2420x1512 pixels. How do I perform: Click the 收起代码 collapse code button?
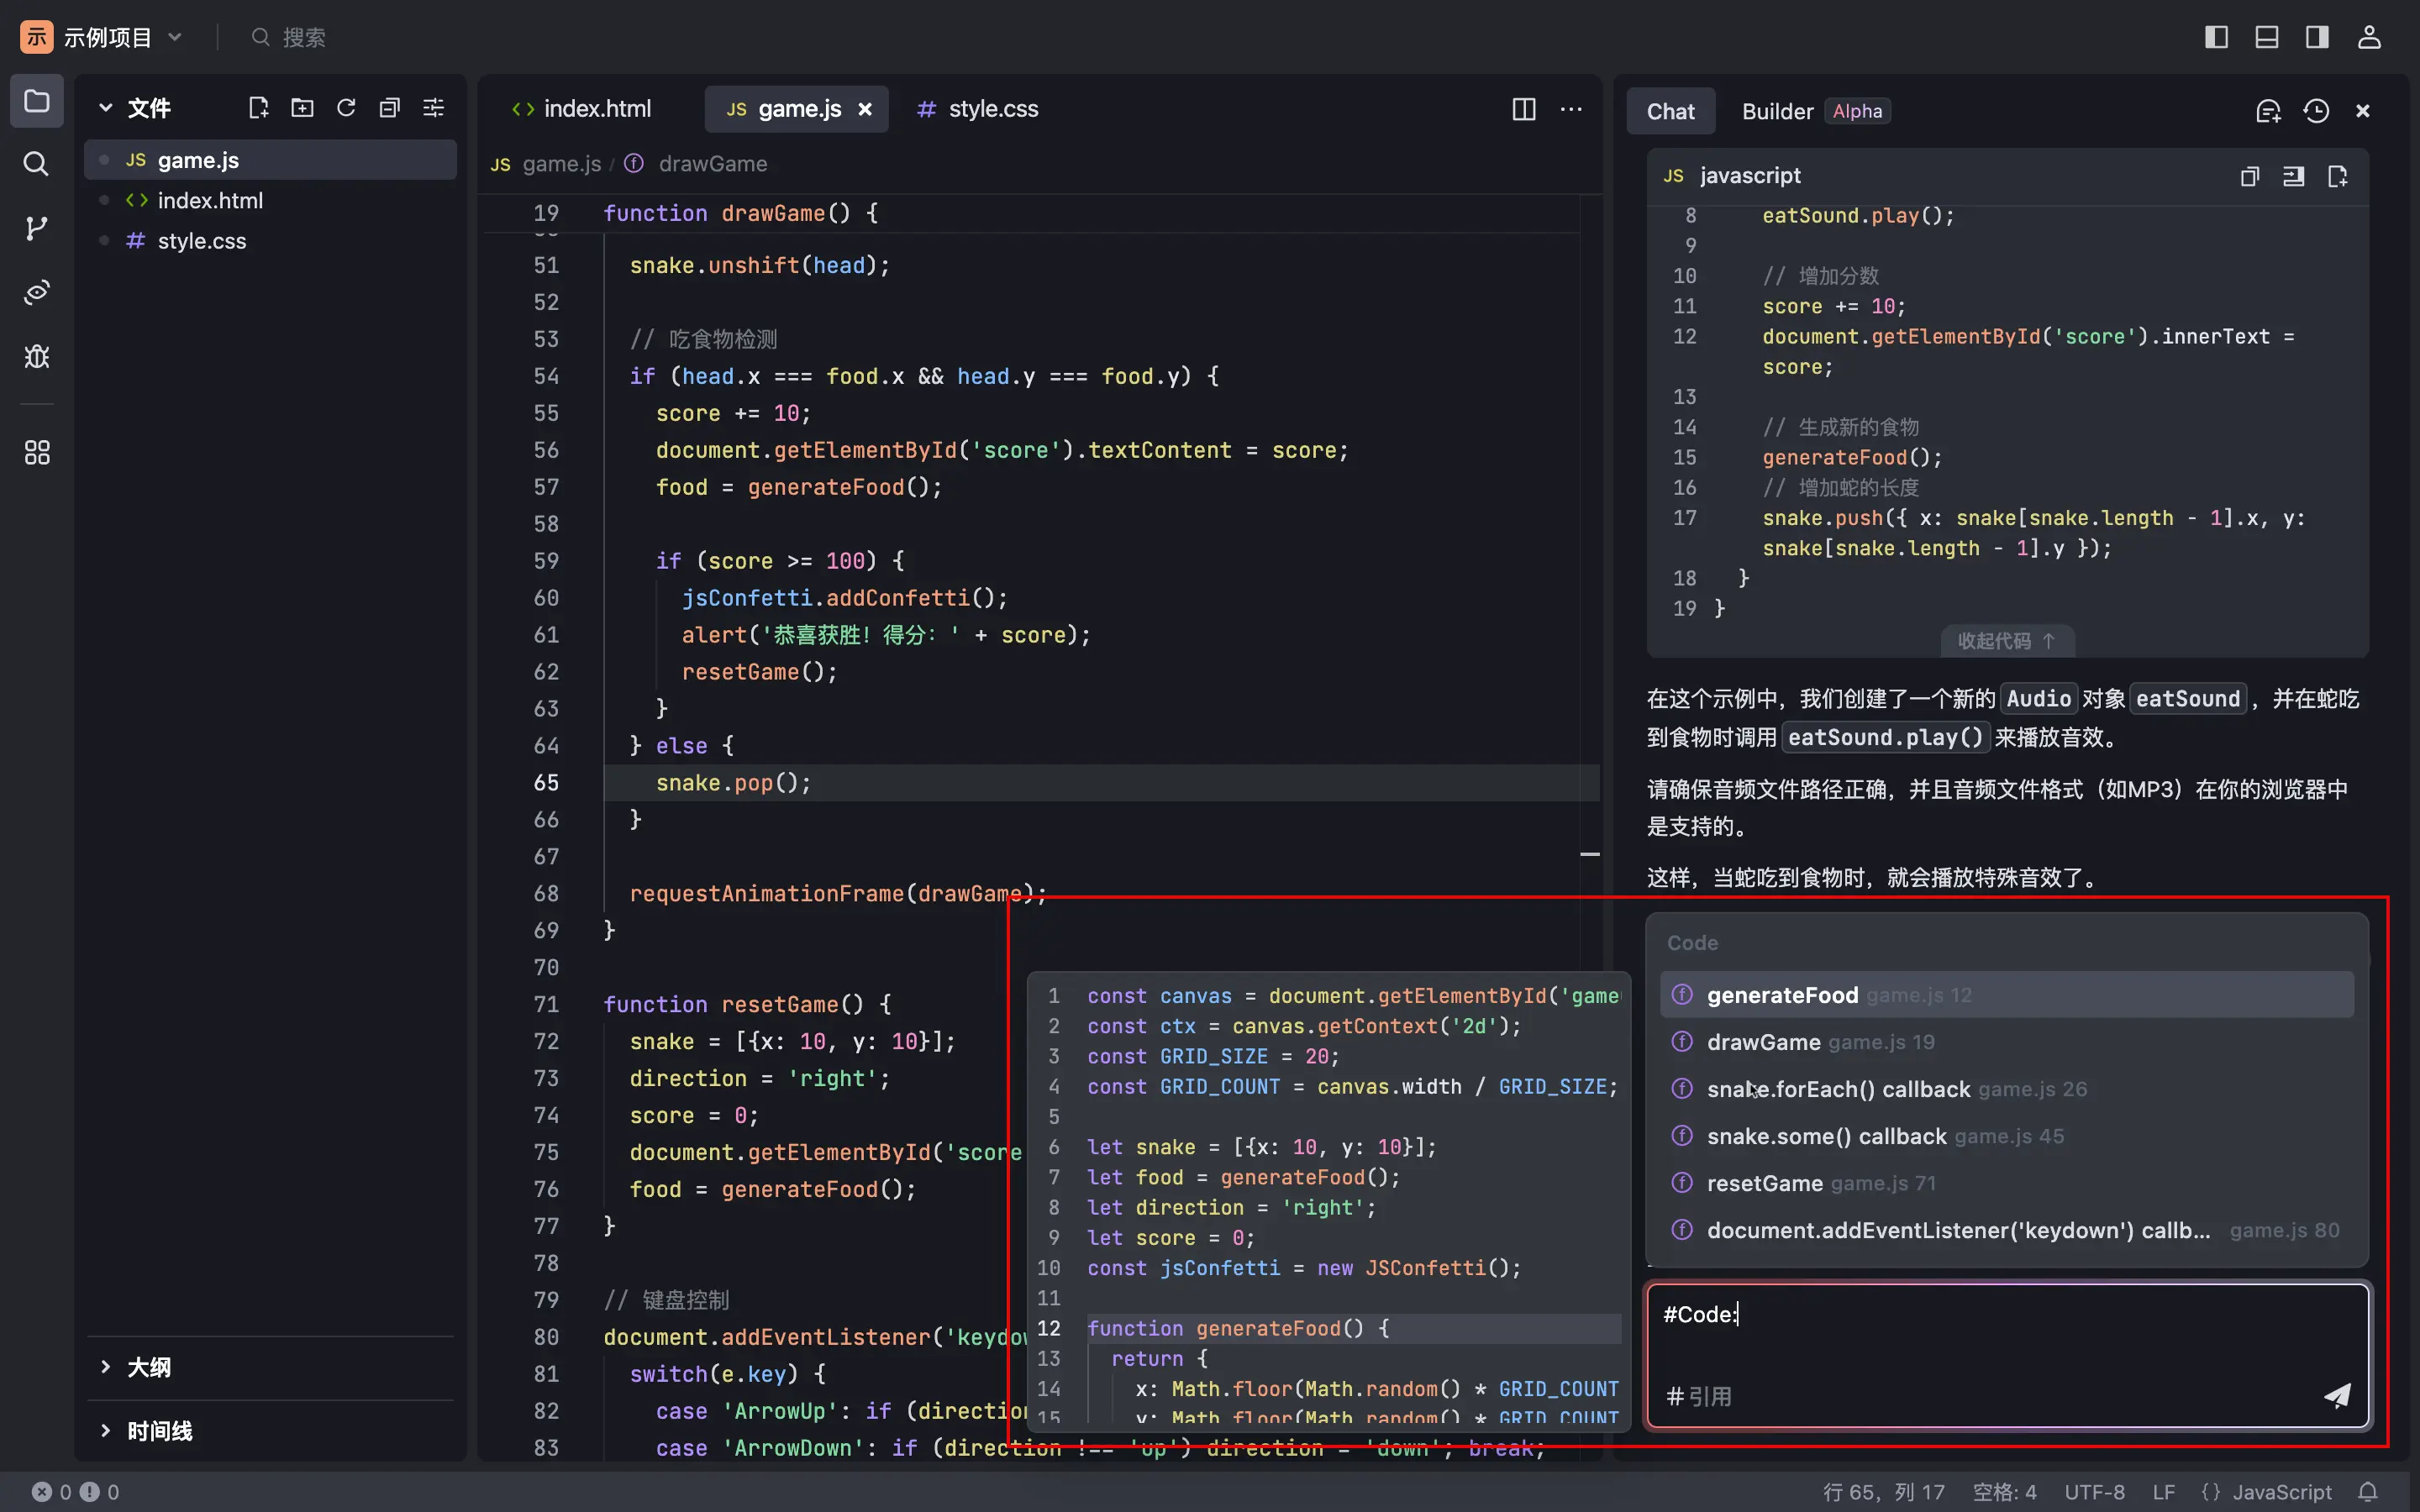tap(2006, 641)
